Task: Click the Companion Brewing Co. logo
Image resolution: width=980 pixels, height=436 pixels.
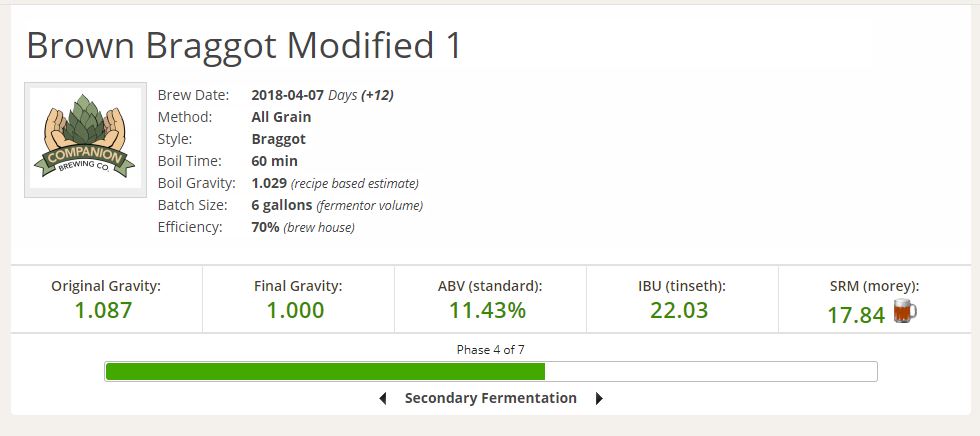Action: pos(85,140)
